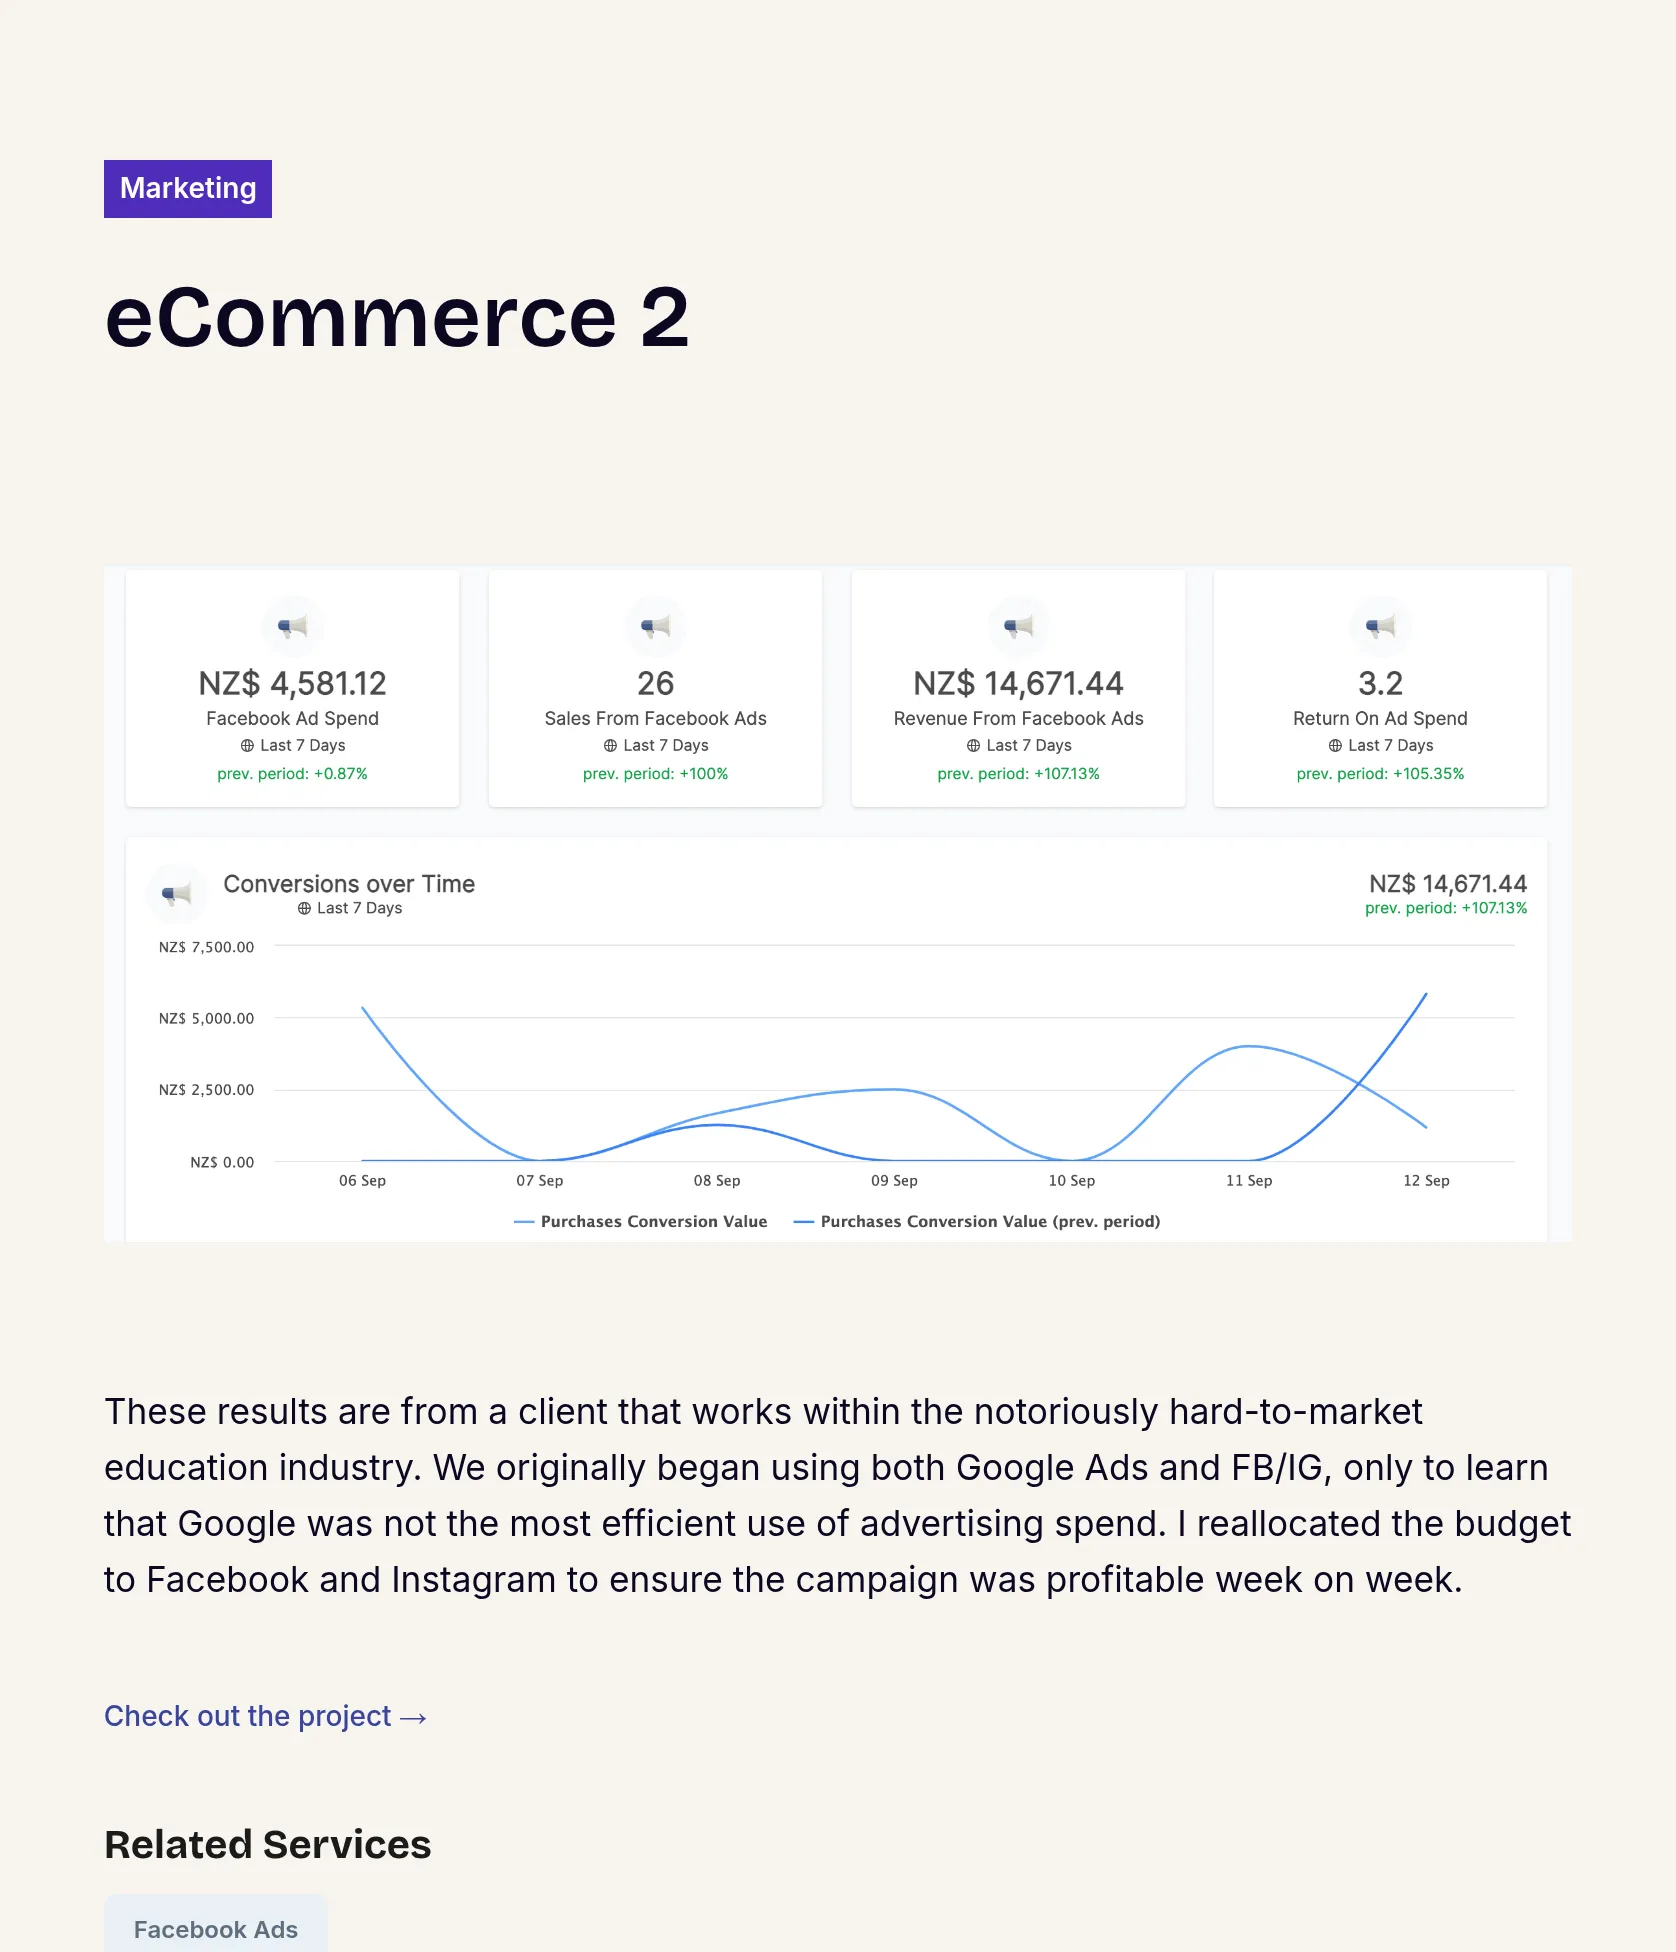
Task: Toggle Purchases Conversion Value (prev. period) legend series
Action: coord(976,1222)
